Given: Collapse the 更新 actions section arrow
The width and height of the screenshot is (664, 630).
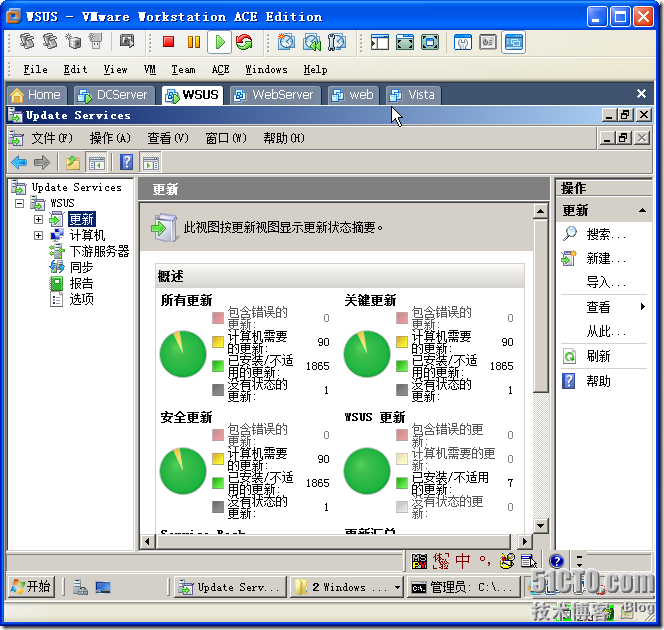Looking at the screenshot, I should click(642, 210).
